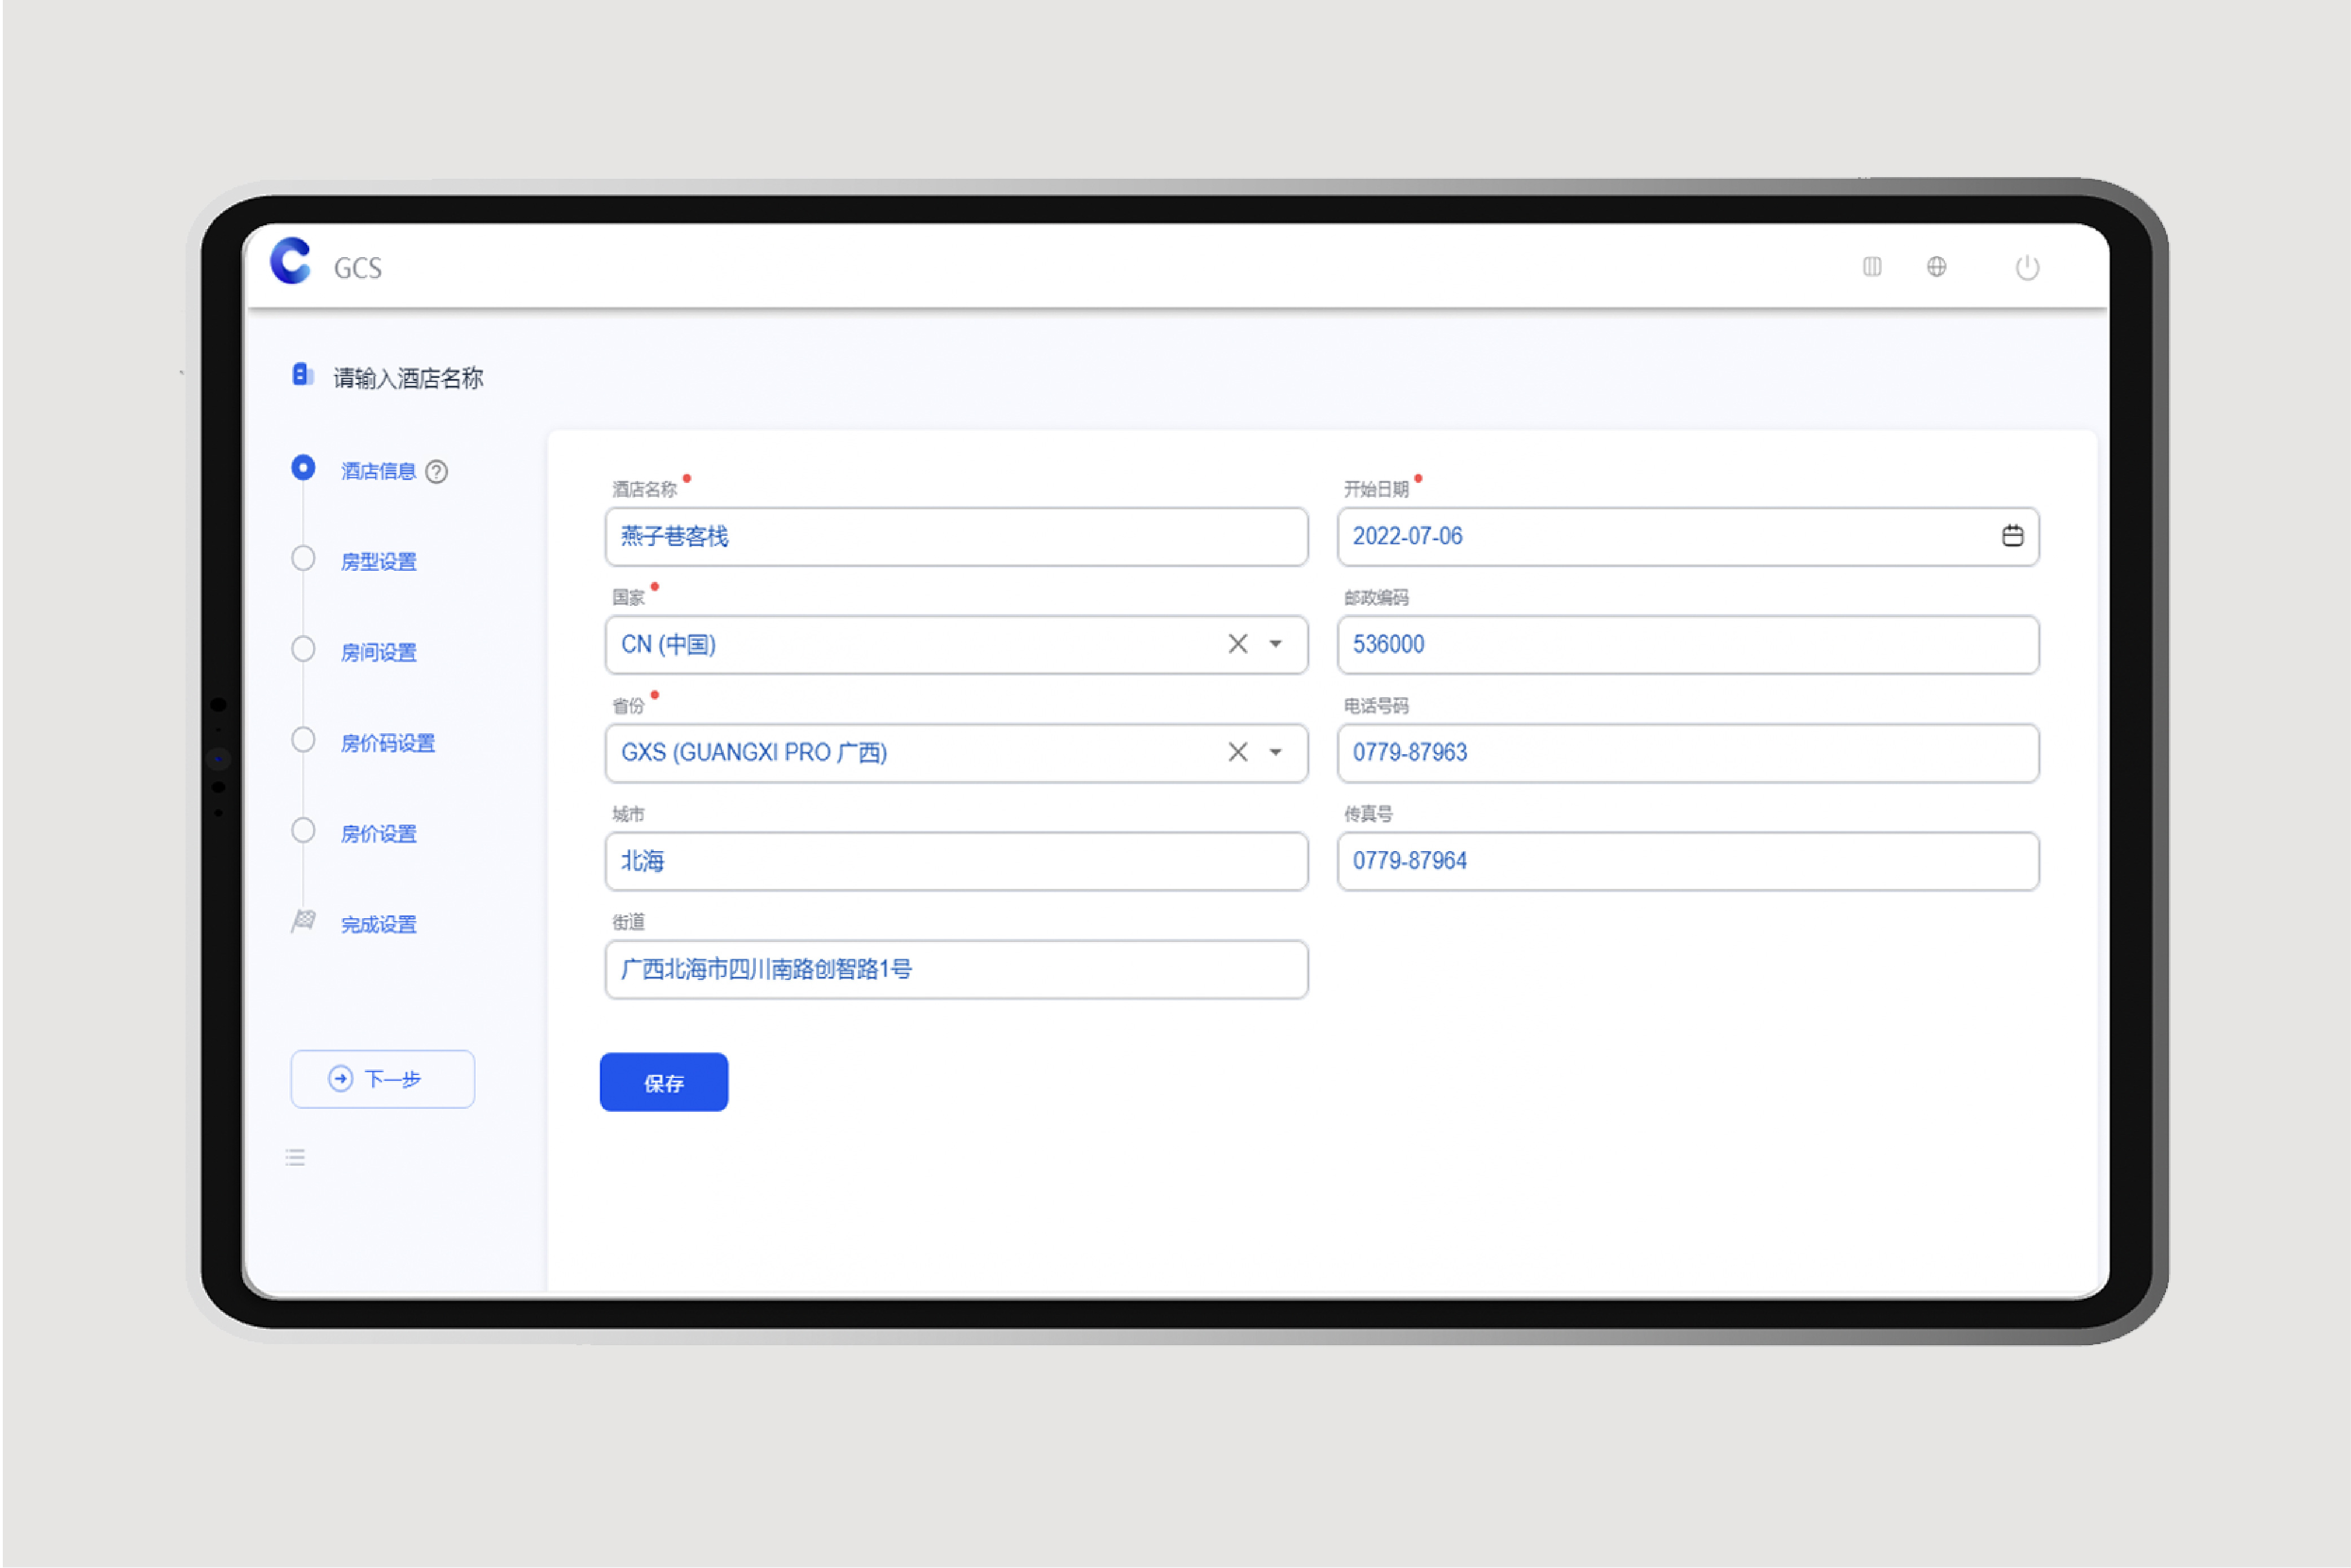Image resolution: width=2351 pixels, height=1568 pixels.
Task: Clear the GXS Guangxi province selection
Action: coord(1237,752)
